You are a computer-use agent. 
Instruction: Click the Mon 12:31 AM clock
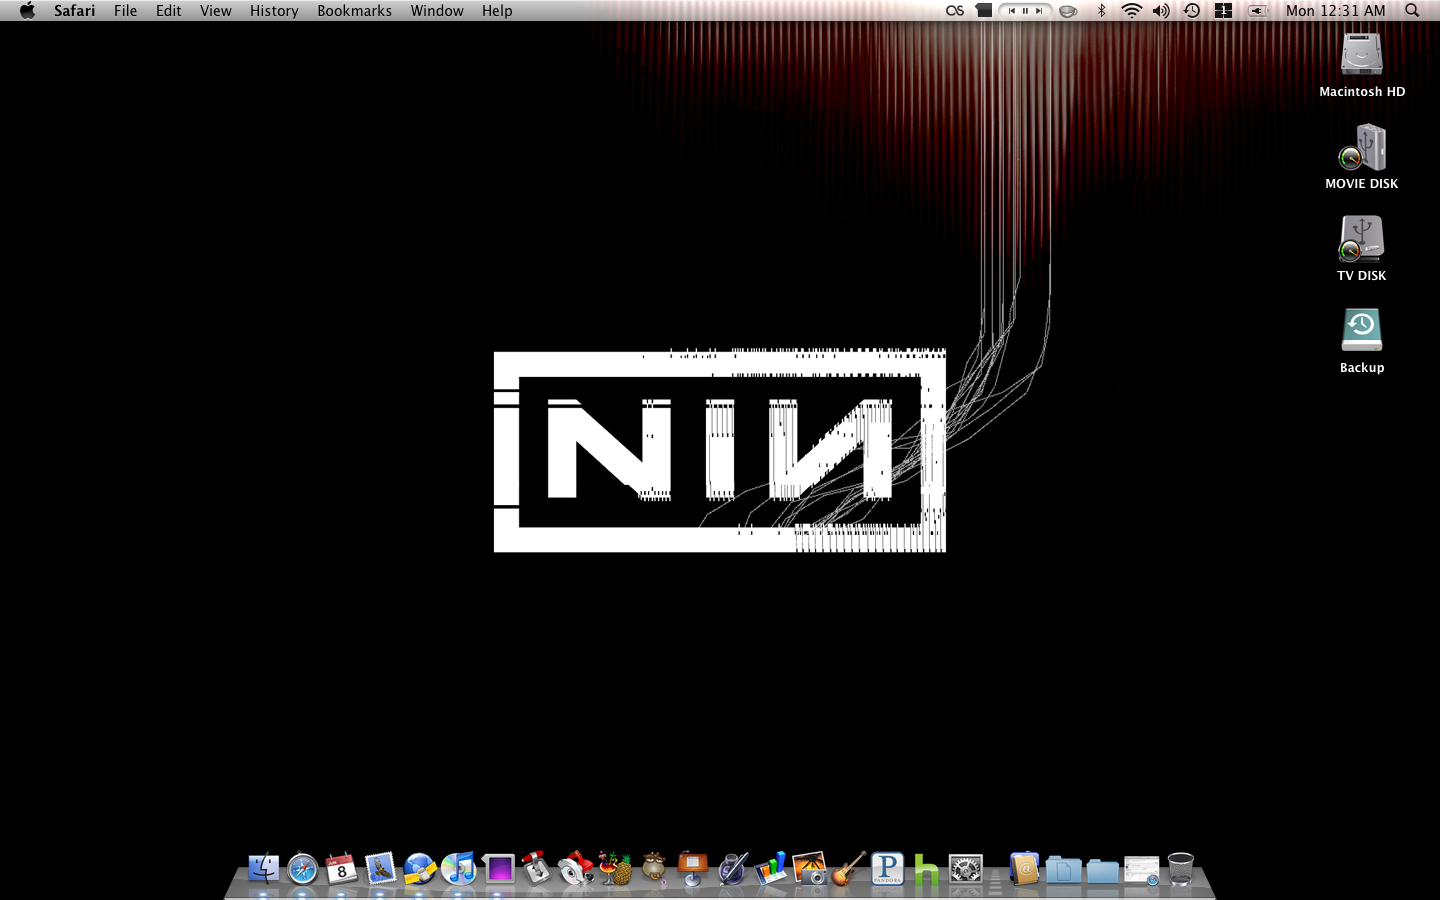coord(1336,11)
